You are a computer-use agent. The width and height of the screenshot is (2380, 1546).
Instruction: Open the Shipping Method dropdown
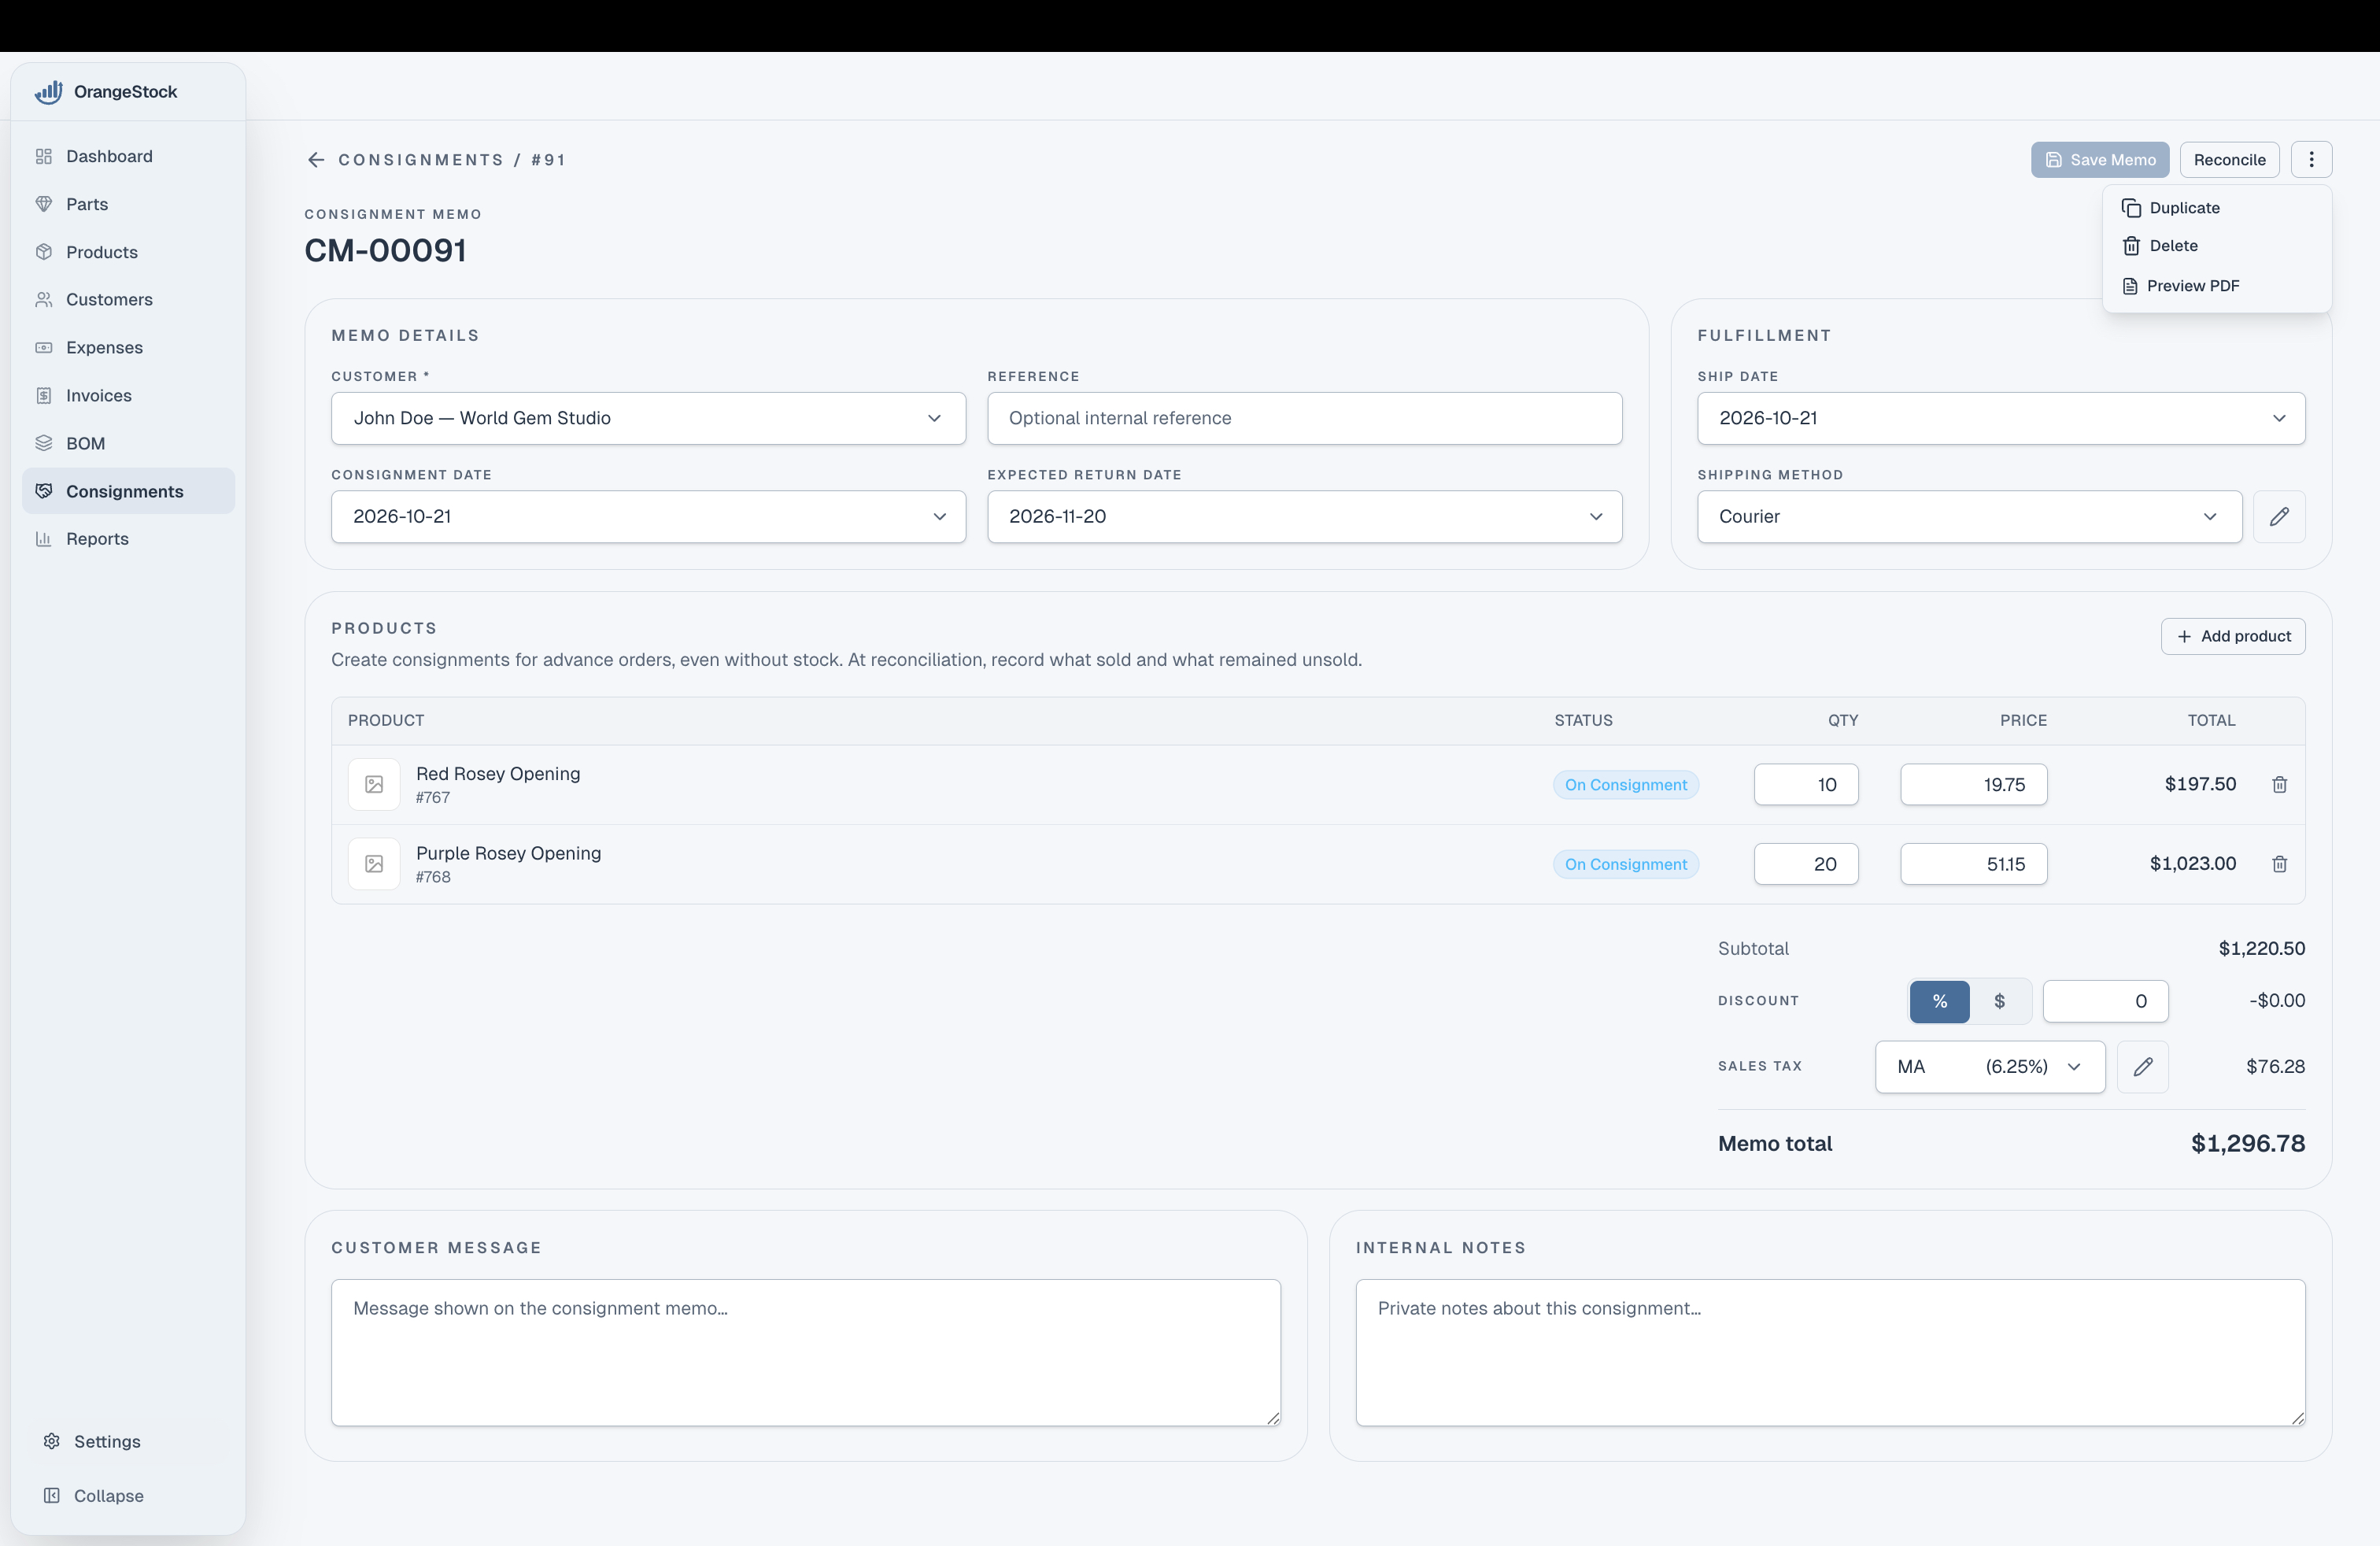[x=1969, y=517]
